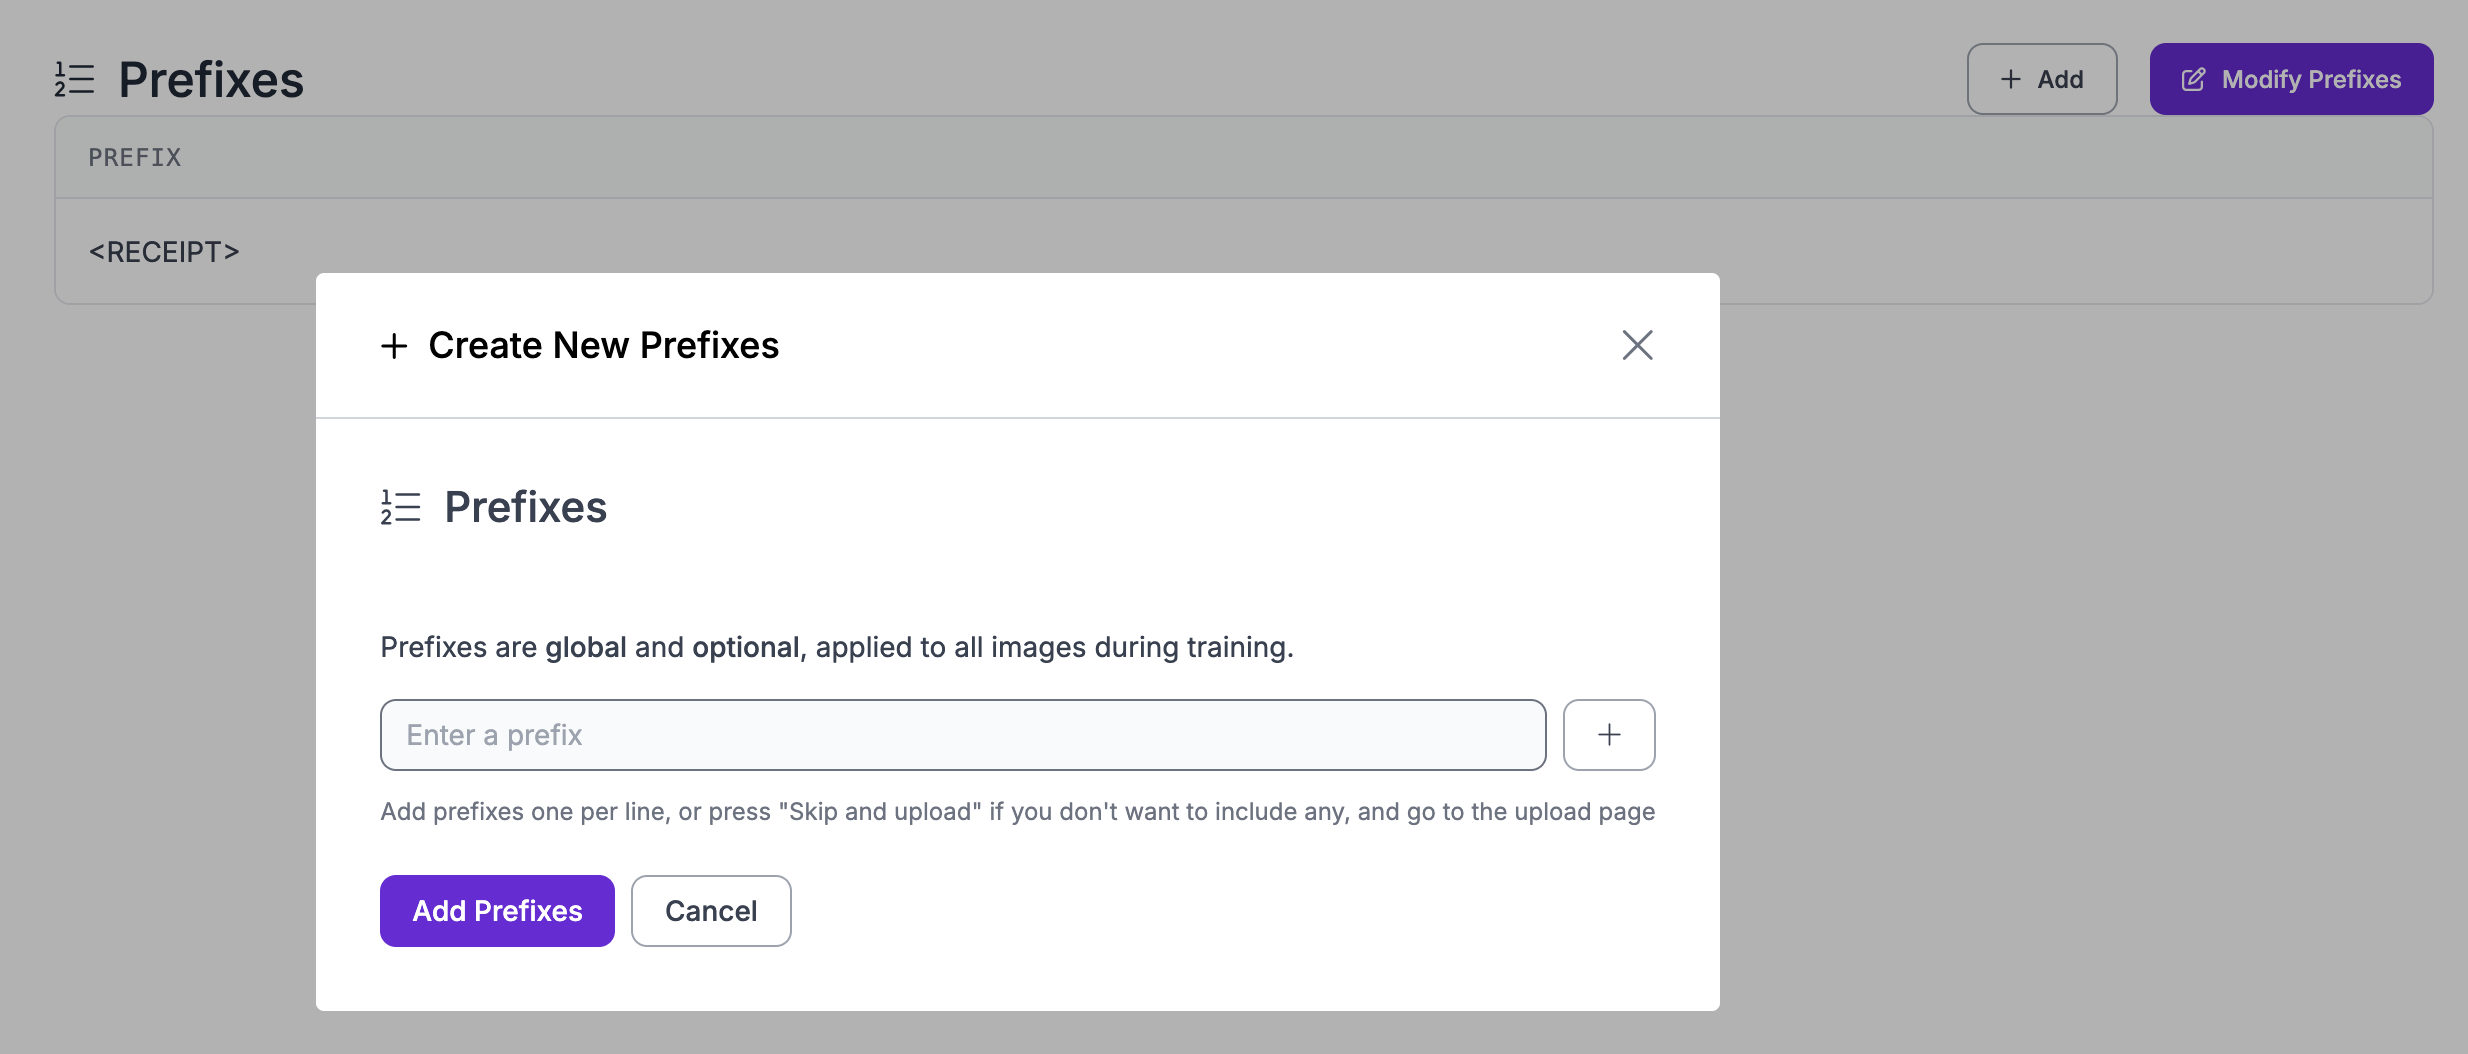Screen dimensions: 2468x1054
Task: Focus the "Enter a prefix" text field
Action: click(962, 735)
